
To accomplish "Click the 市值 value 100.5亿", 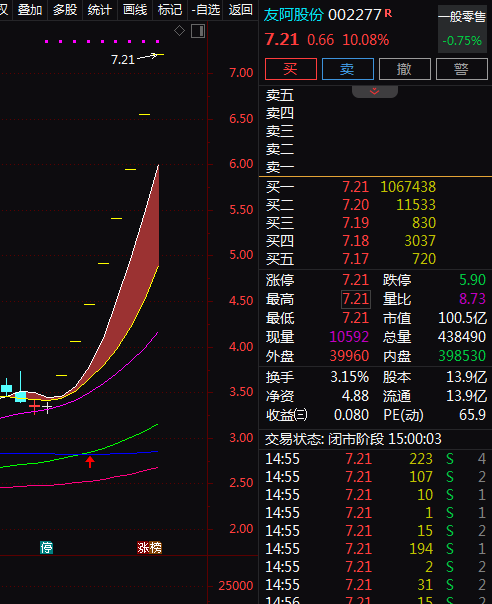I will pyautogui.click(x=462, y=318).
